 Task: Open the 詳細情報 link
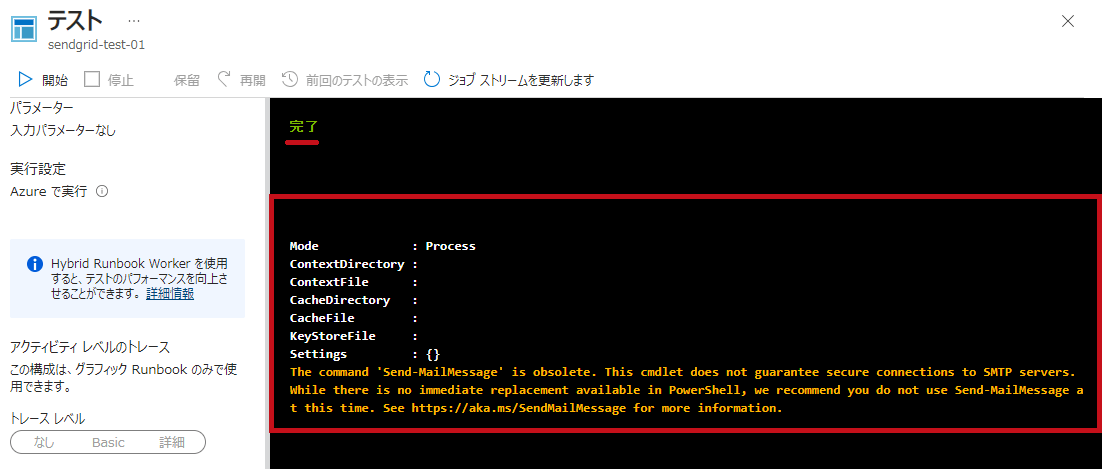pyautogui.click(x=170, y=294)
